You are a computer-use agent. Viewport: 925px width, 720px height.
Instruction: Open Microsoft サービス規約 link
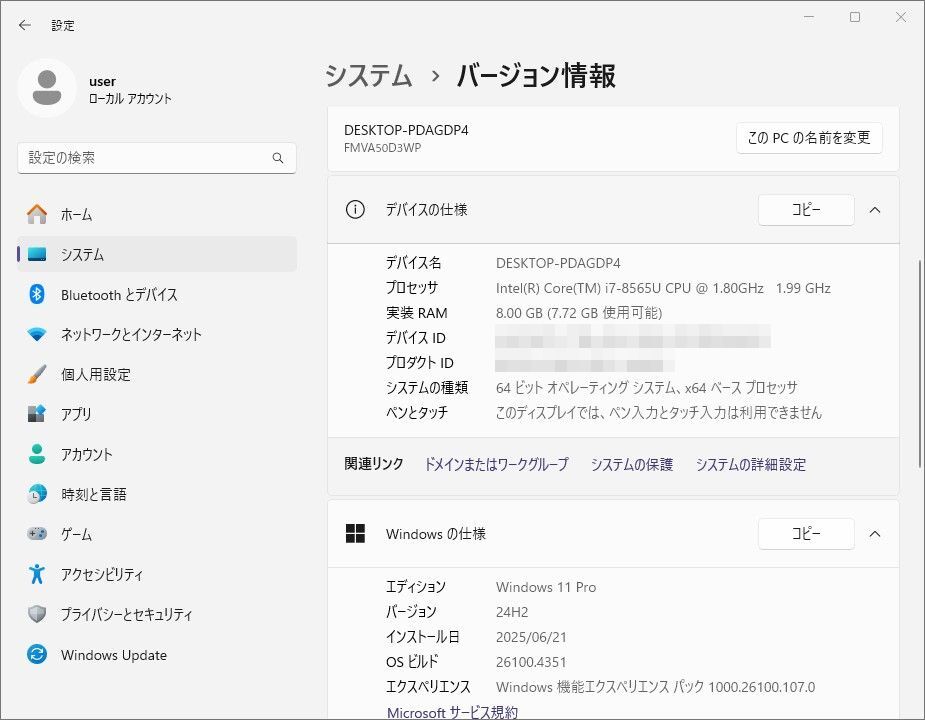tap(452, 712)
